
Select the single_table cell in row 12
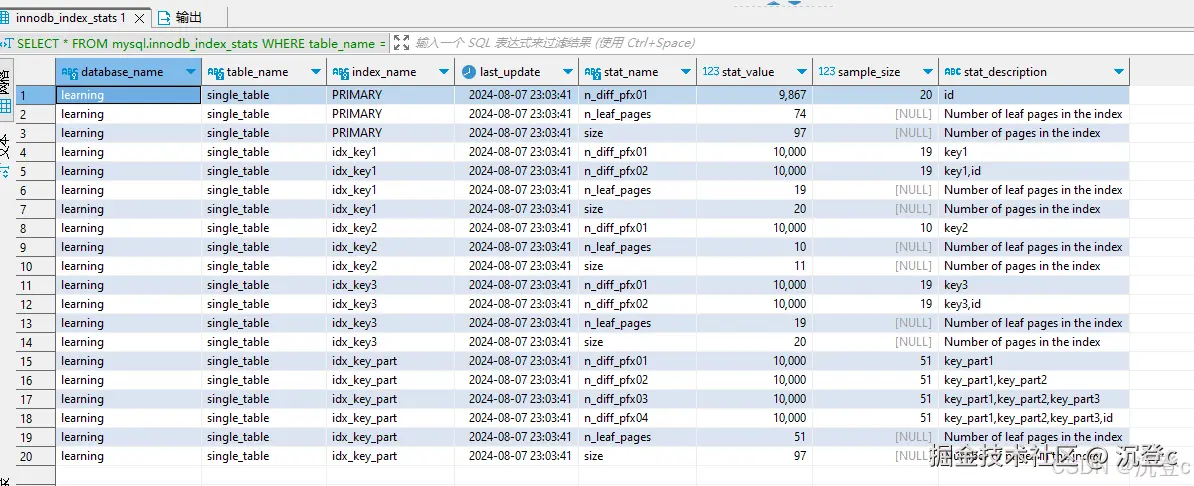click(264, 304)
